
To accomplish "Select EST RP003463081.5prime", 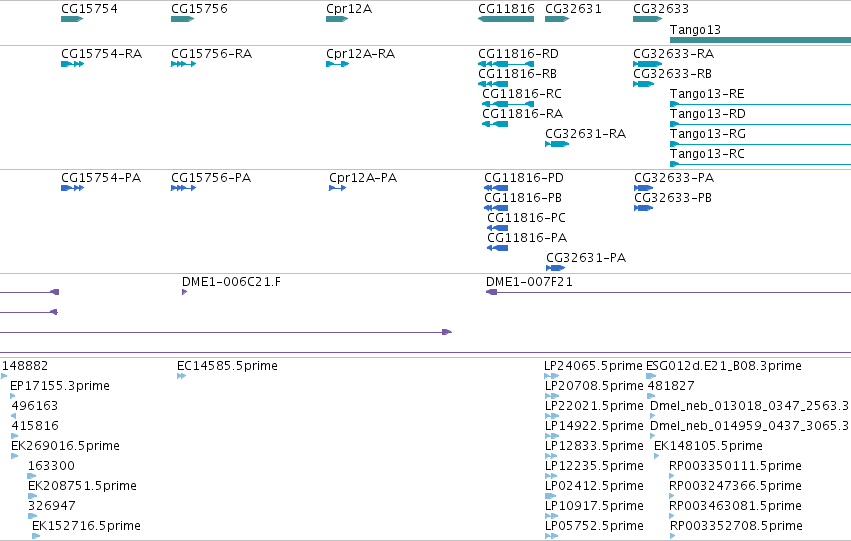I will coord(672,516).
